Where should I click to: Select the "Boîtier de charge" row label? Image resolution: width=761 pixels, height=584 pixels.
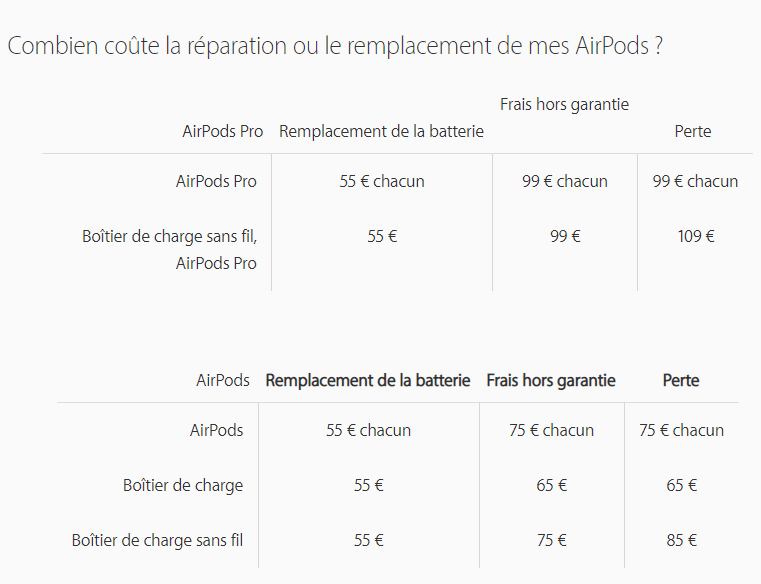point(183,485)
